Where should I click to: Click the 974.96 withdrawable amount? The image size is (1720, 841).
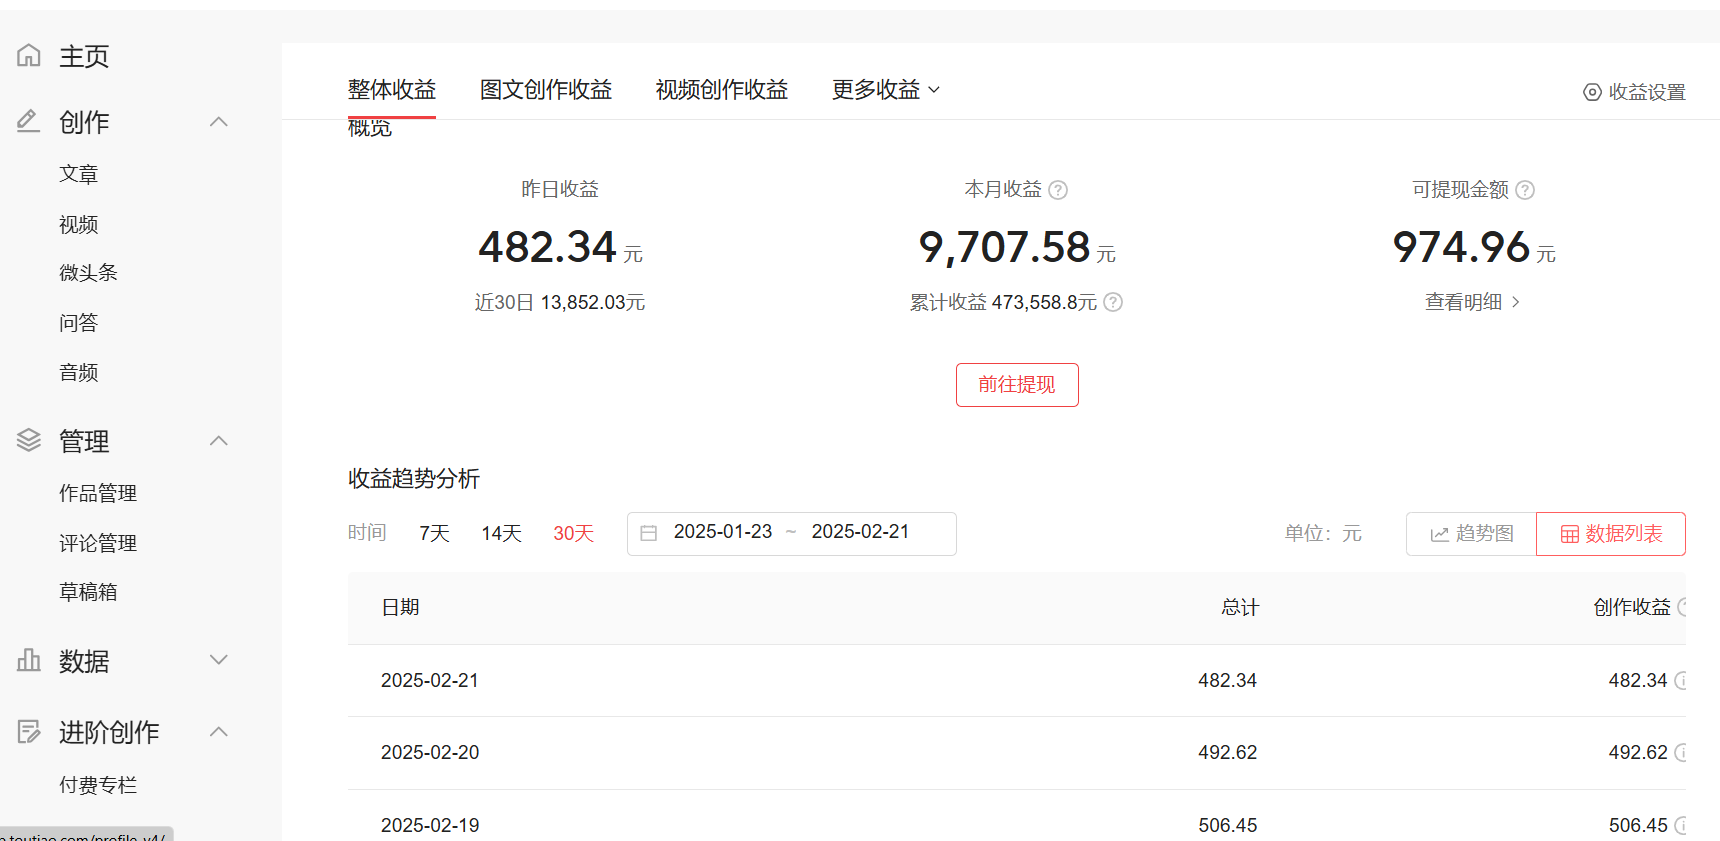point(1461,247)
